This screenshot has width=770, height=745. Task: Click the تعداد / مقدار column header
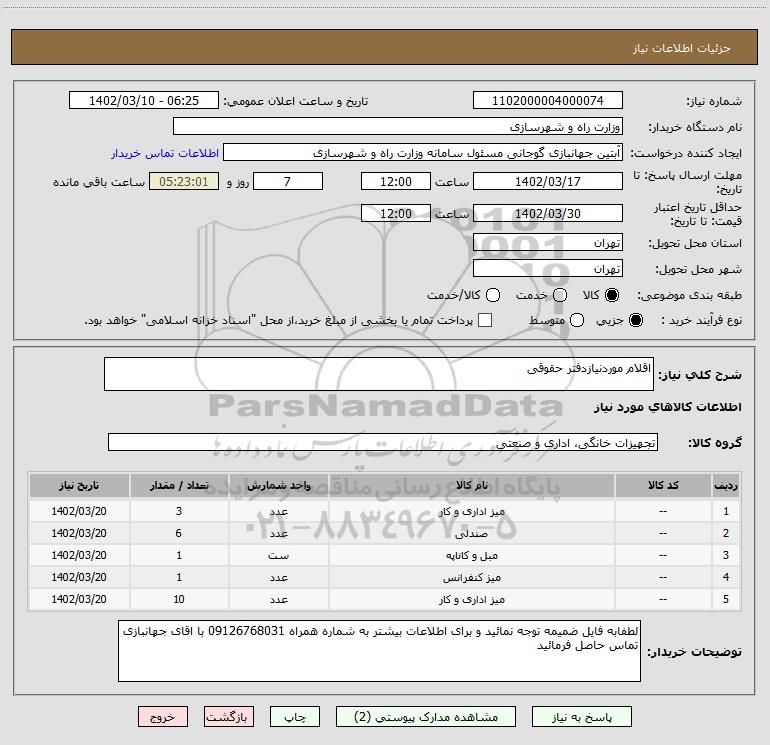point(179,485)
